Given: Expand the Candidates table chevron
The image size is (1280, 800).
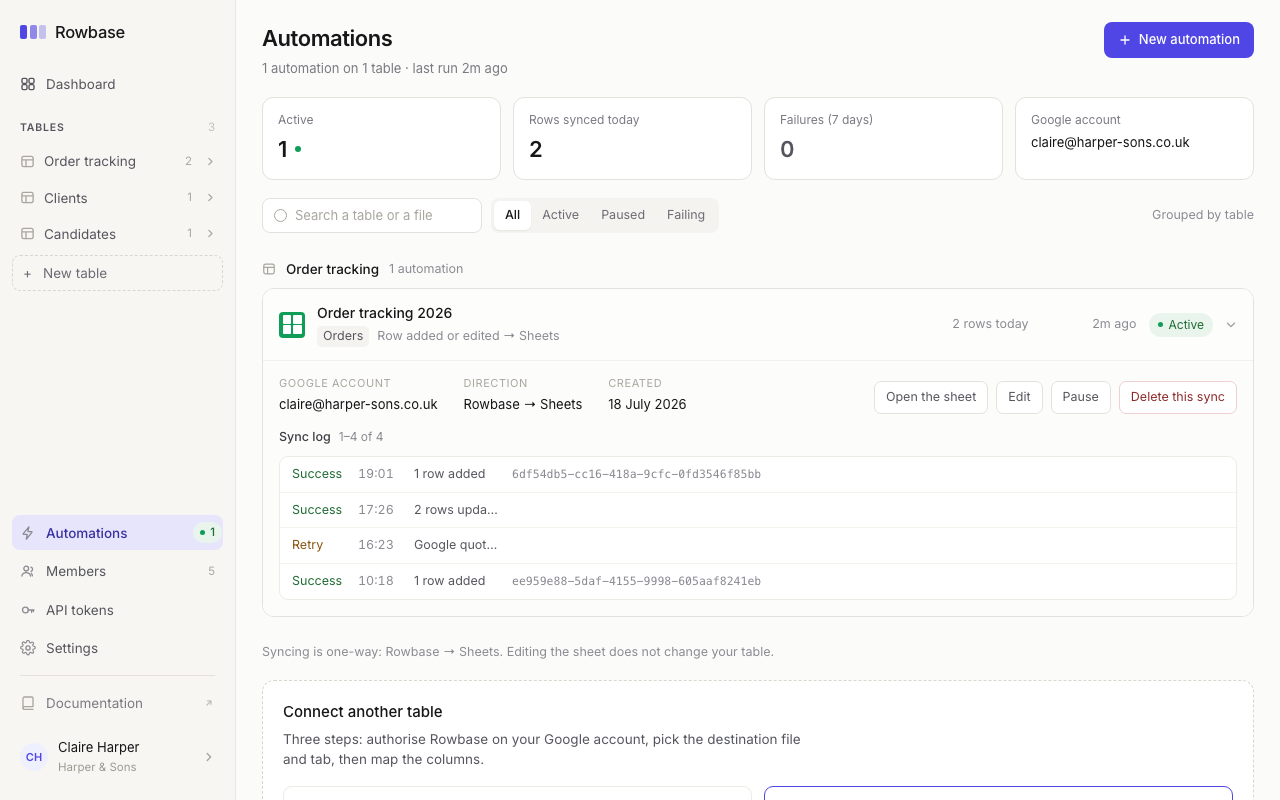Looking at the screenshot, I should [210, 234].
